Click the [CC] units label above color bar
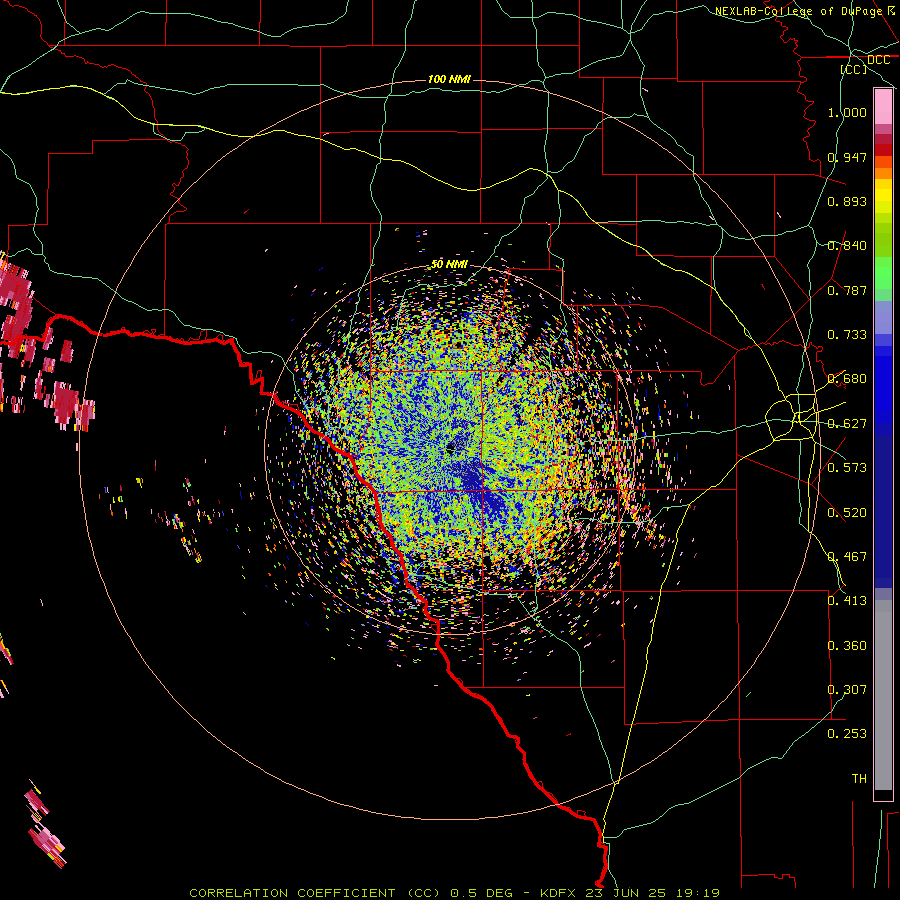Screen dimensions: 900x900 click(854, 69)
